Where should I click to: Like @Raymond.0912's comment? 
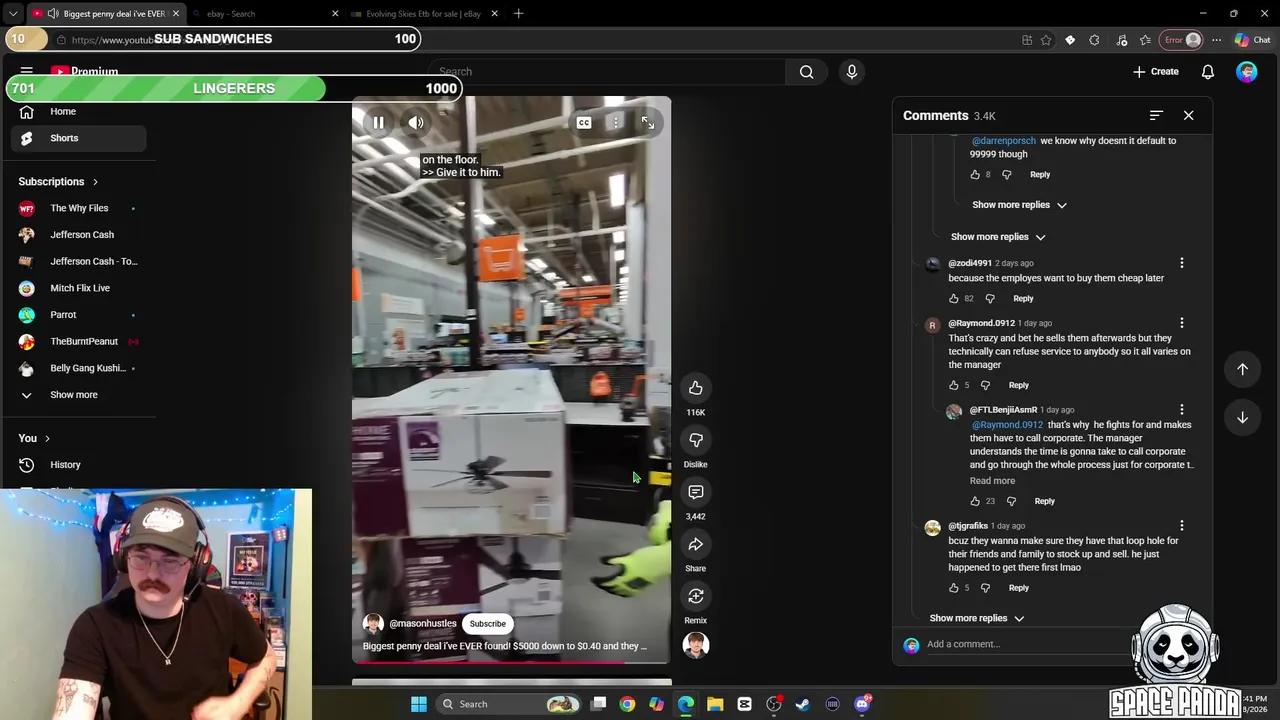click(x=954, y=386)
